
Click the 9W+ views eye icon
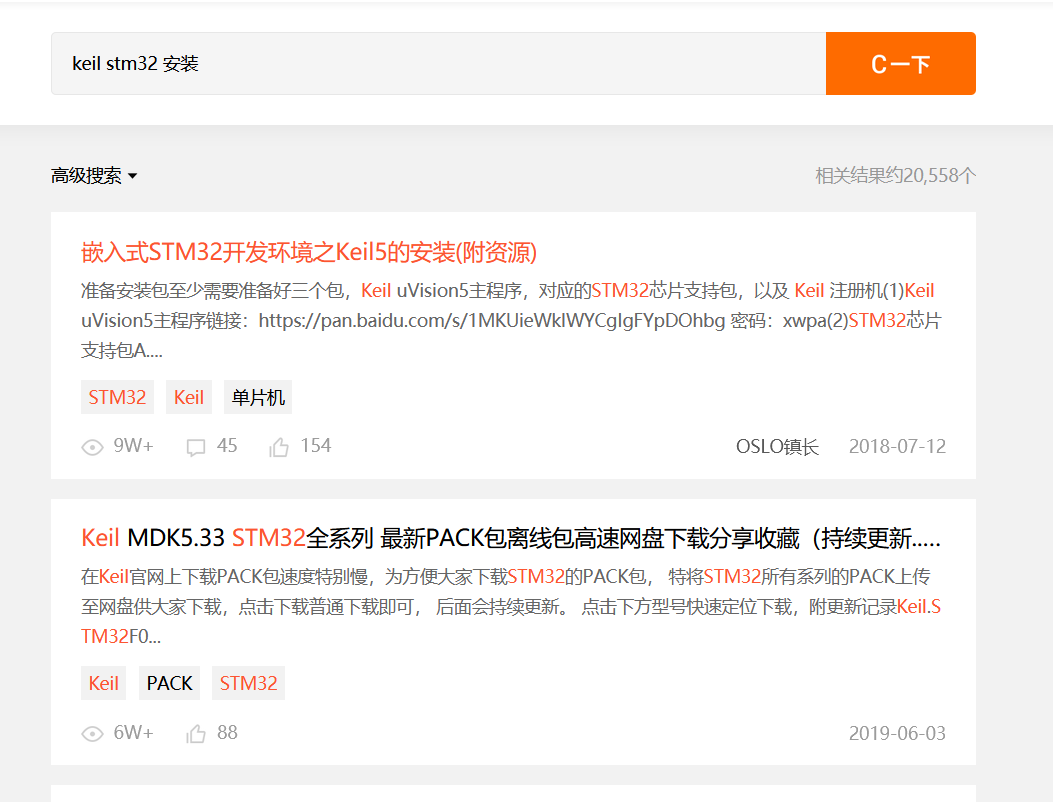[92, 447]
